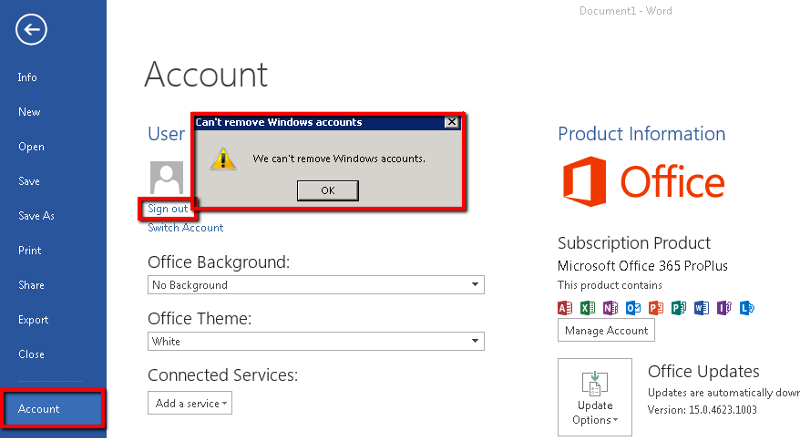Choose Close in the sidebar

[x=31, y=354]
